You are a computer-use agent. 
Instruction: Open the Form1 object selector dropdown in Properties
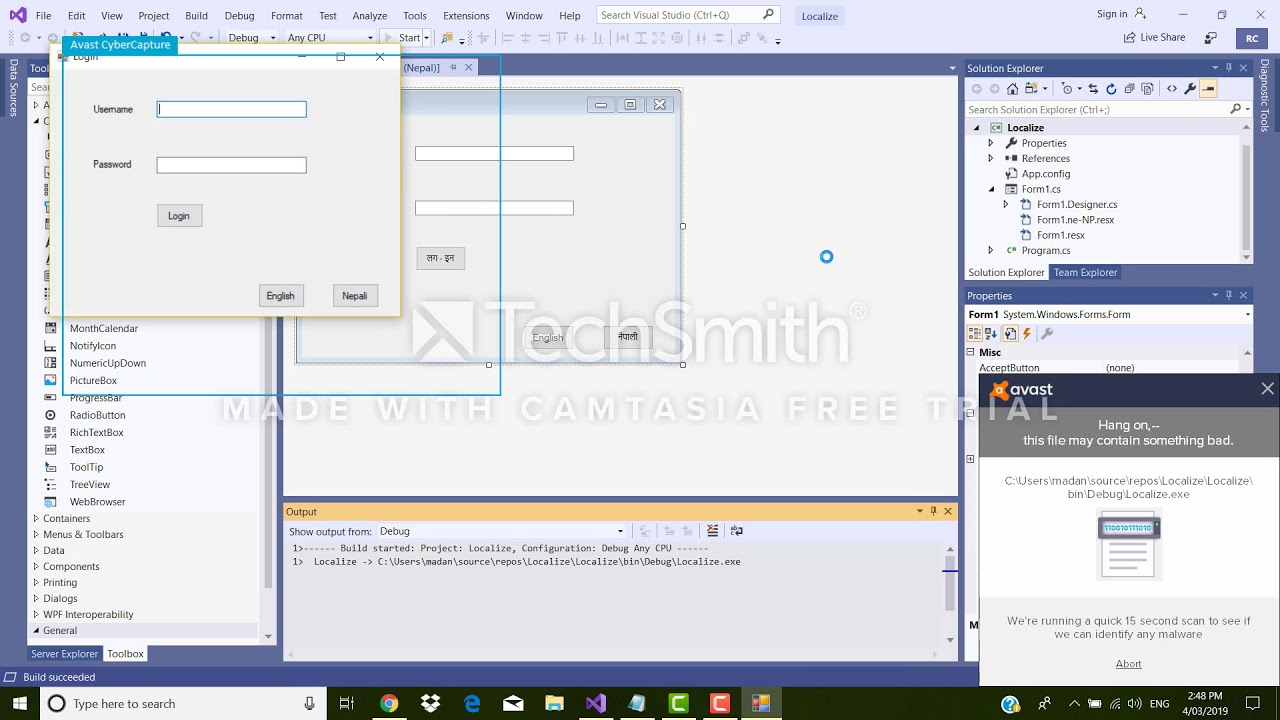(x=1247, y=314)
